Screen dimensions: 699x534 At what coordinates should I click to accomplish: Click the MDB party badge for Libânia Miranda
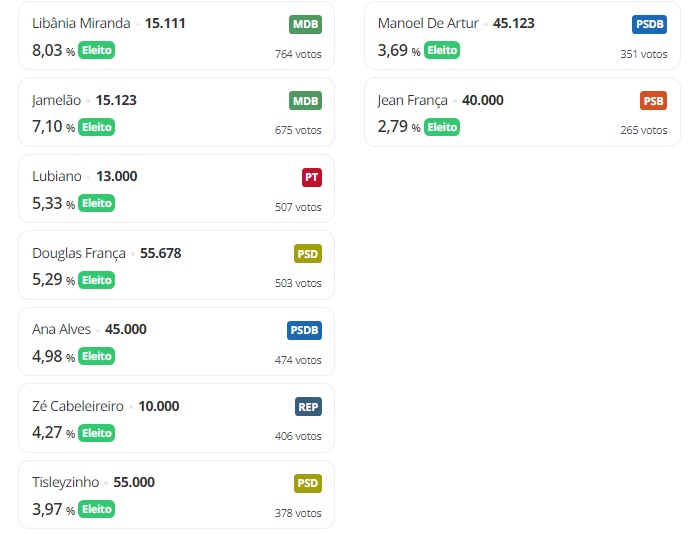[x=305, y=24]
